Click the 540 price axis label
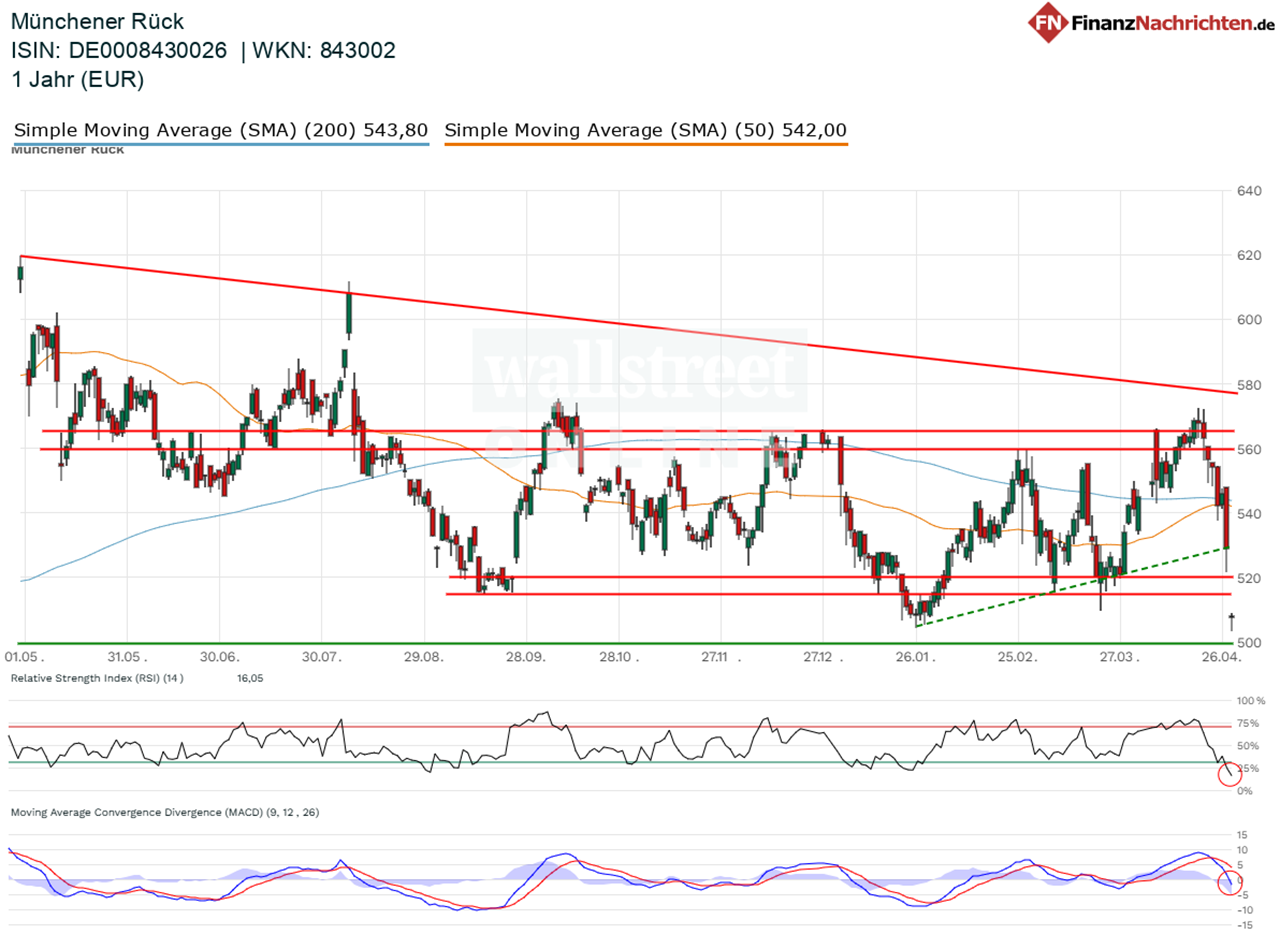The width and height of the screenshot is (1280, 940). tap(1251, 514)
